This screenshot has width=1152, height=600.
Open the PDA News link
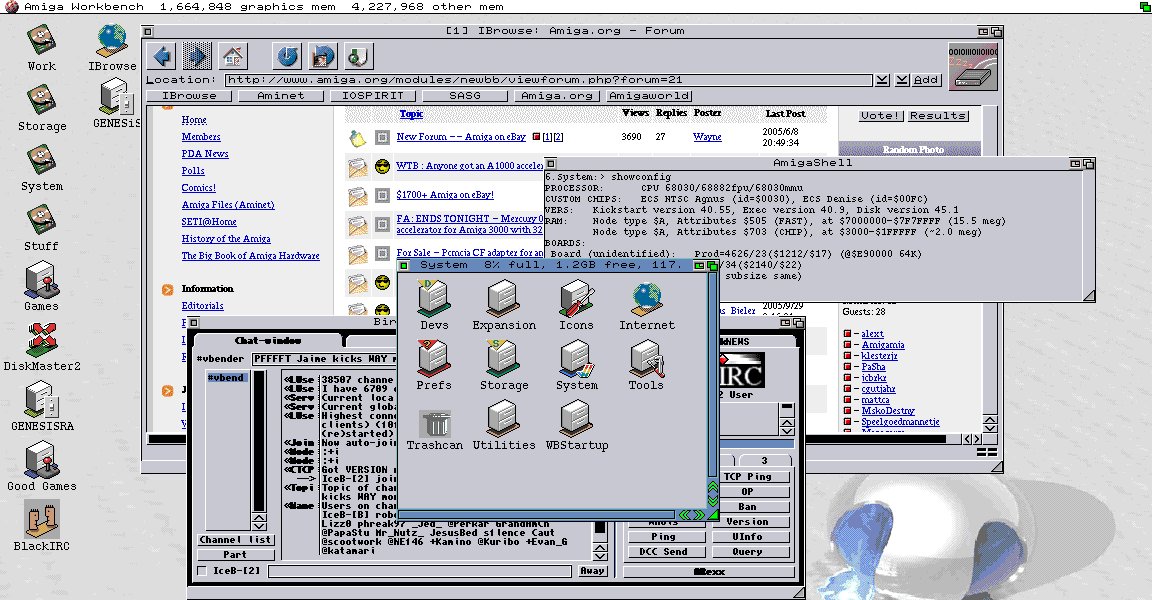205,153
